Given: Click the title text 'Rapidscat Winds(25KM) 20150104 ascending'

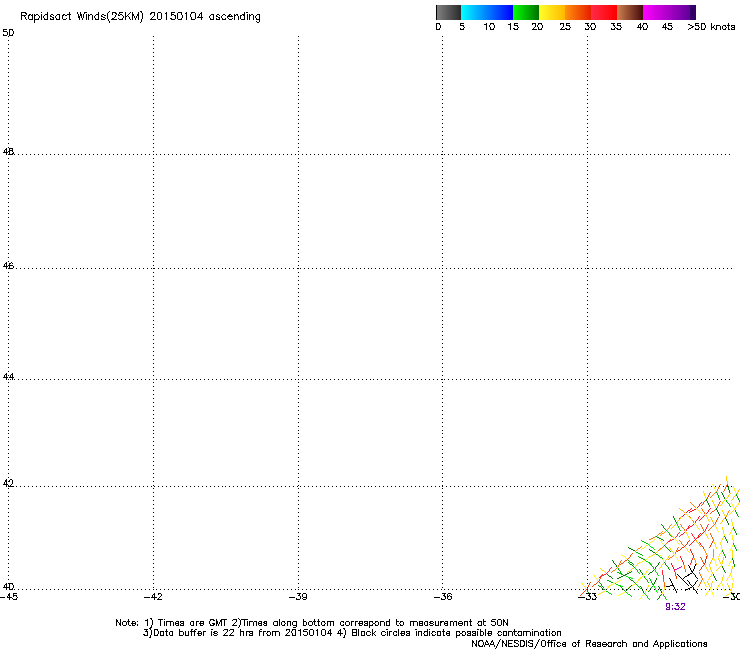Looking at the screenshot, I should click(x=140, y=17).
